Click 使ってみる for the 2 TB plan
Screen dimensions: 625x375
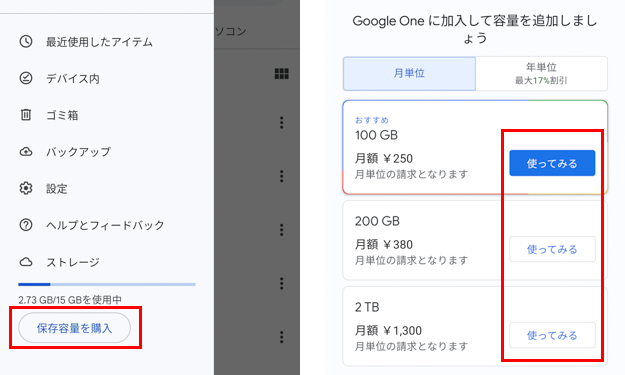coord(552,335)
